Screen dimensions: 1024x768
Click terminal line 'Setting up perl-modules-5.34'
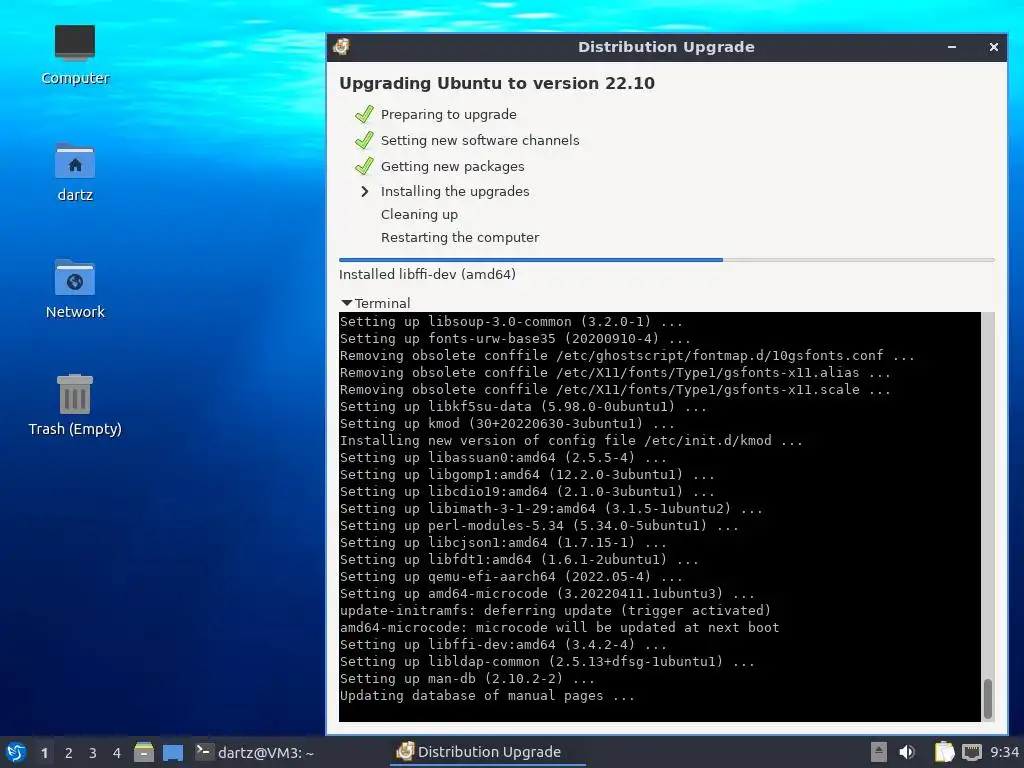pos(539,526)
